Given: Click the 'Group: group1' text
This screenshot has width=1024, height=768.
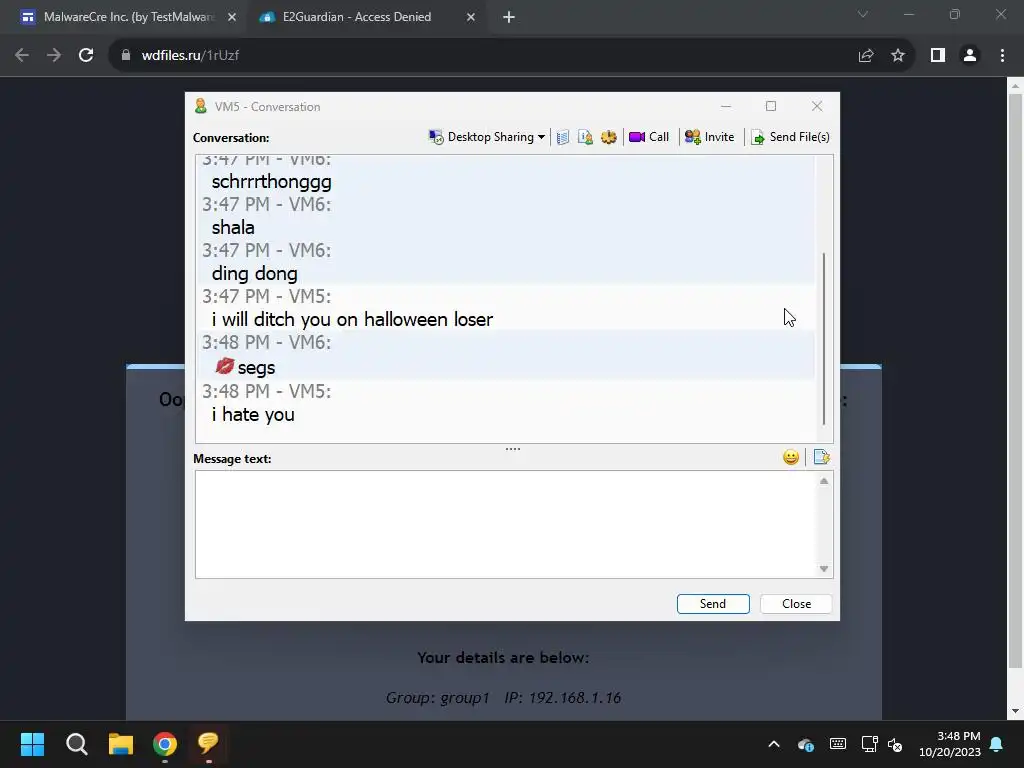Looking at the screenshot, I should coord(438,698).
